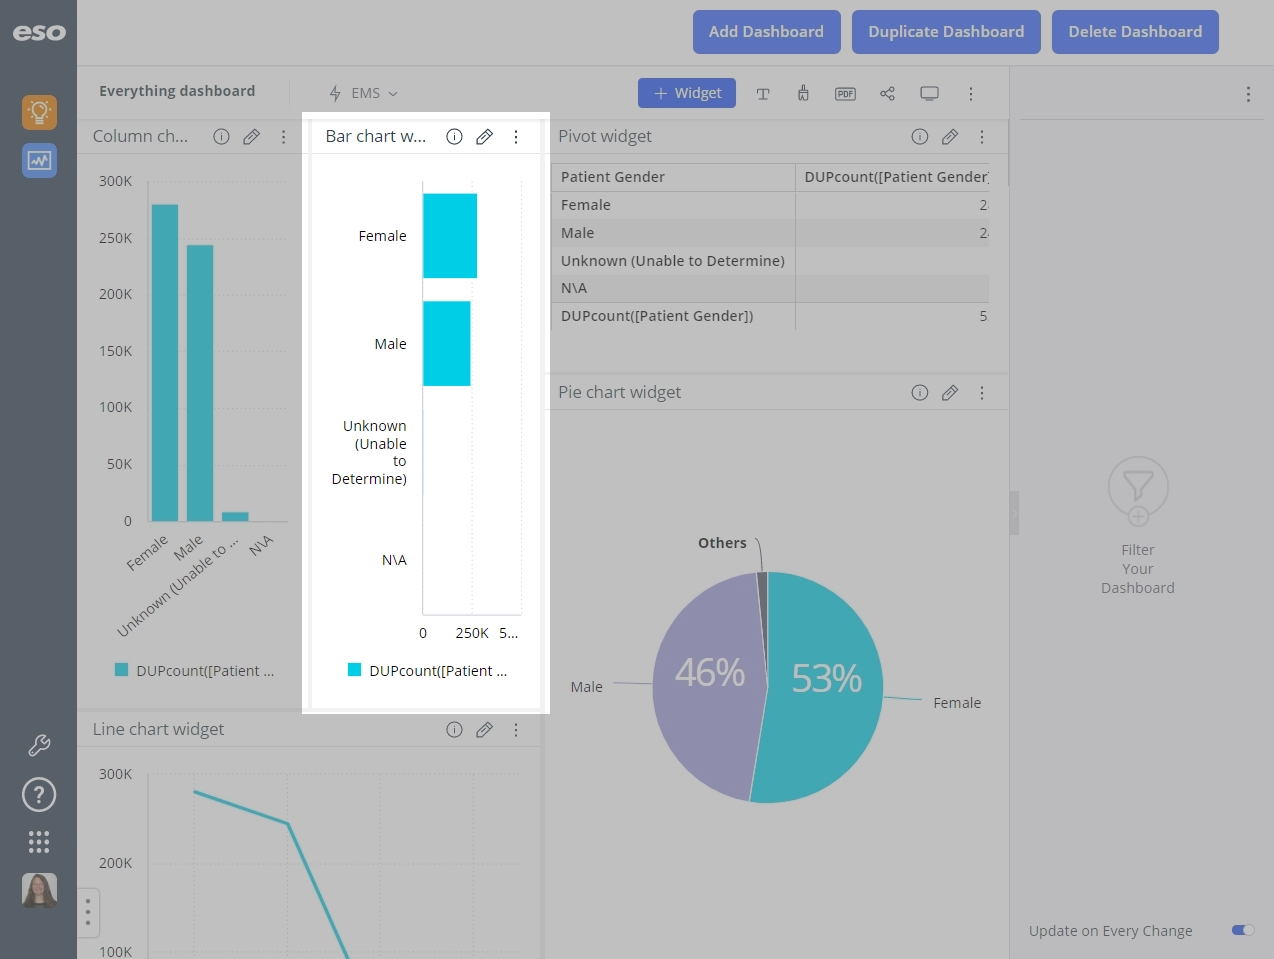Export the dashboard with the PDF icon
This screenshot has width=1274, height=959.
tap(845, 94)
